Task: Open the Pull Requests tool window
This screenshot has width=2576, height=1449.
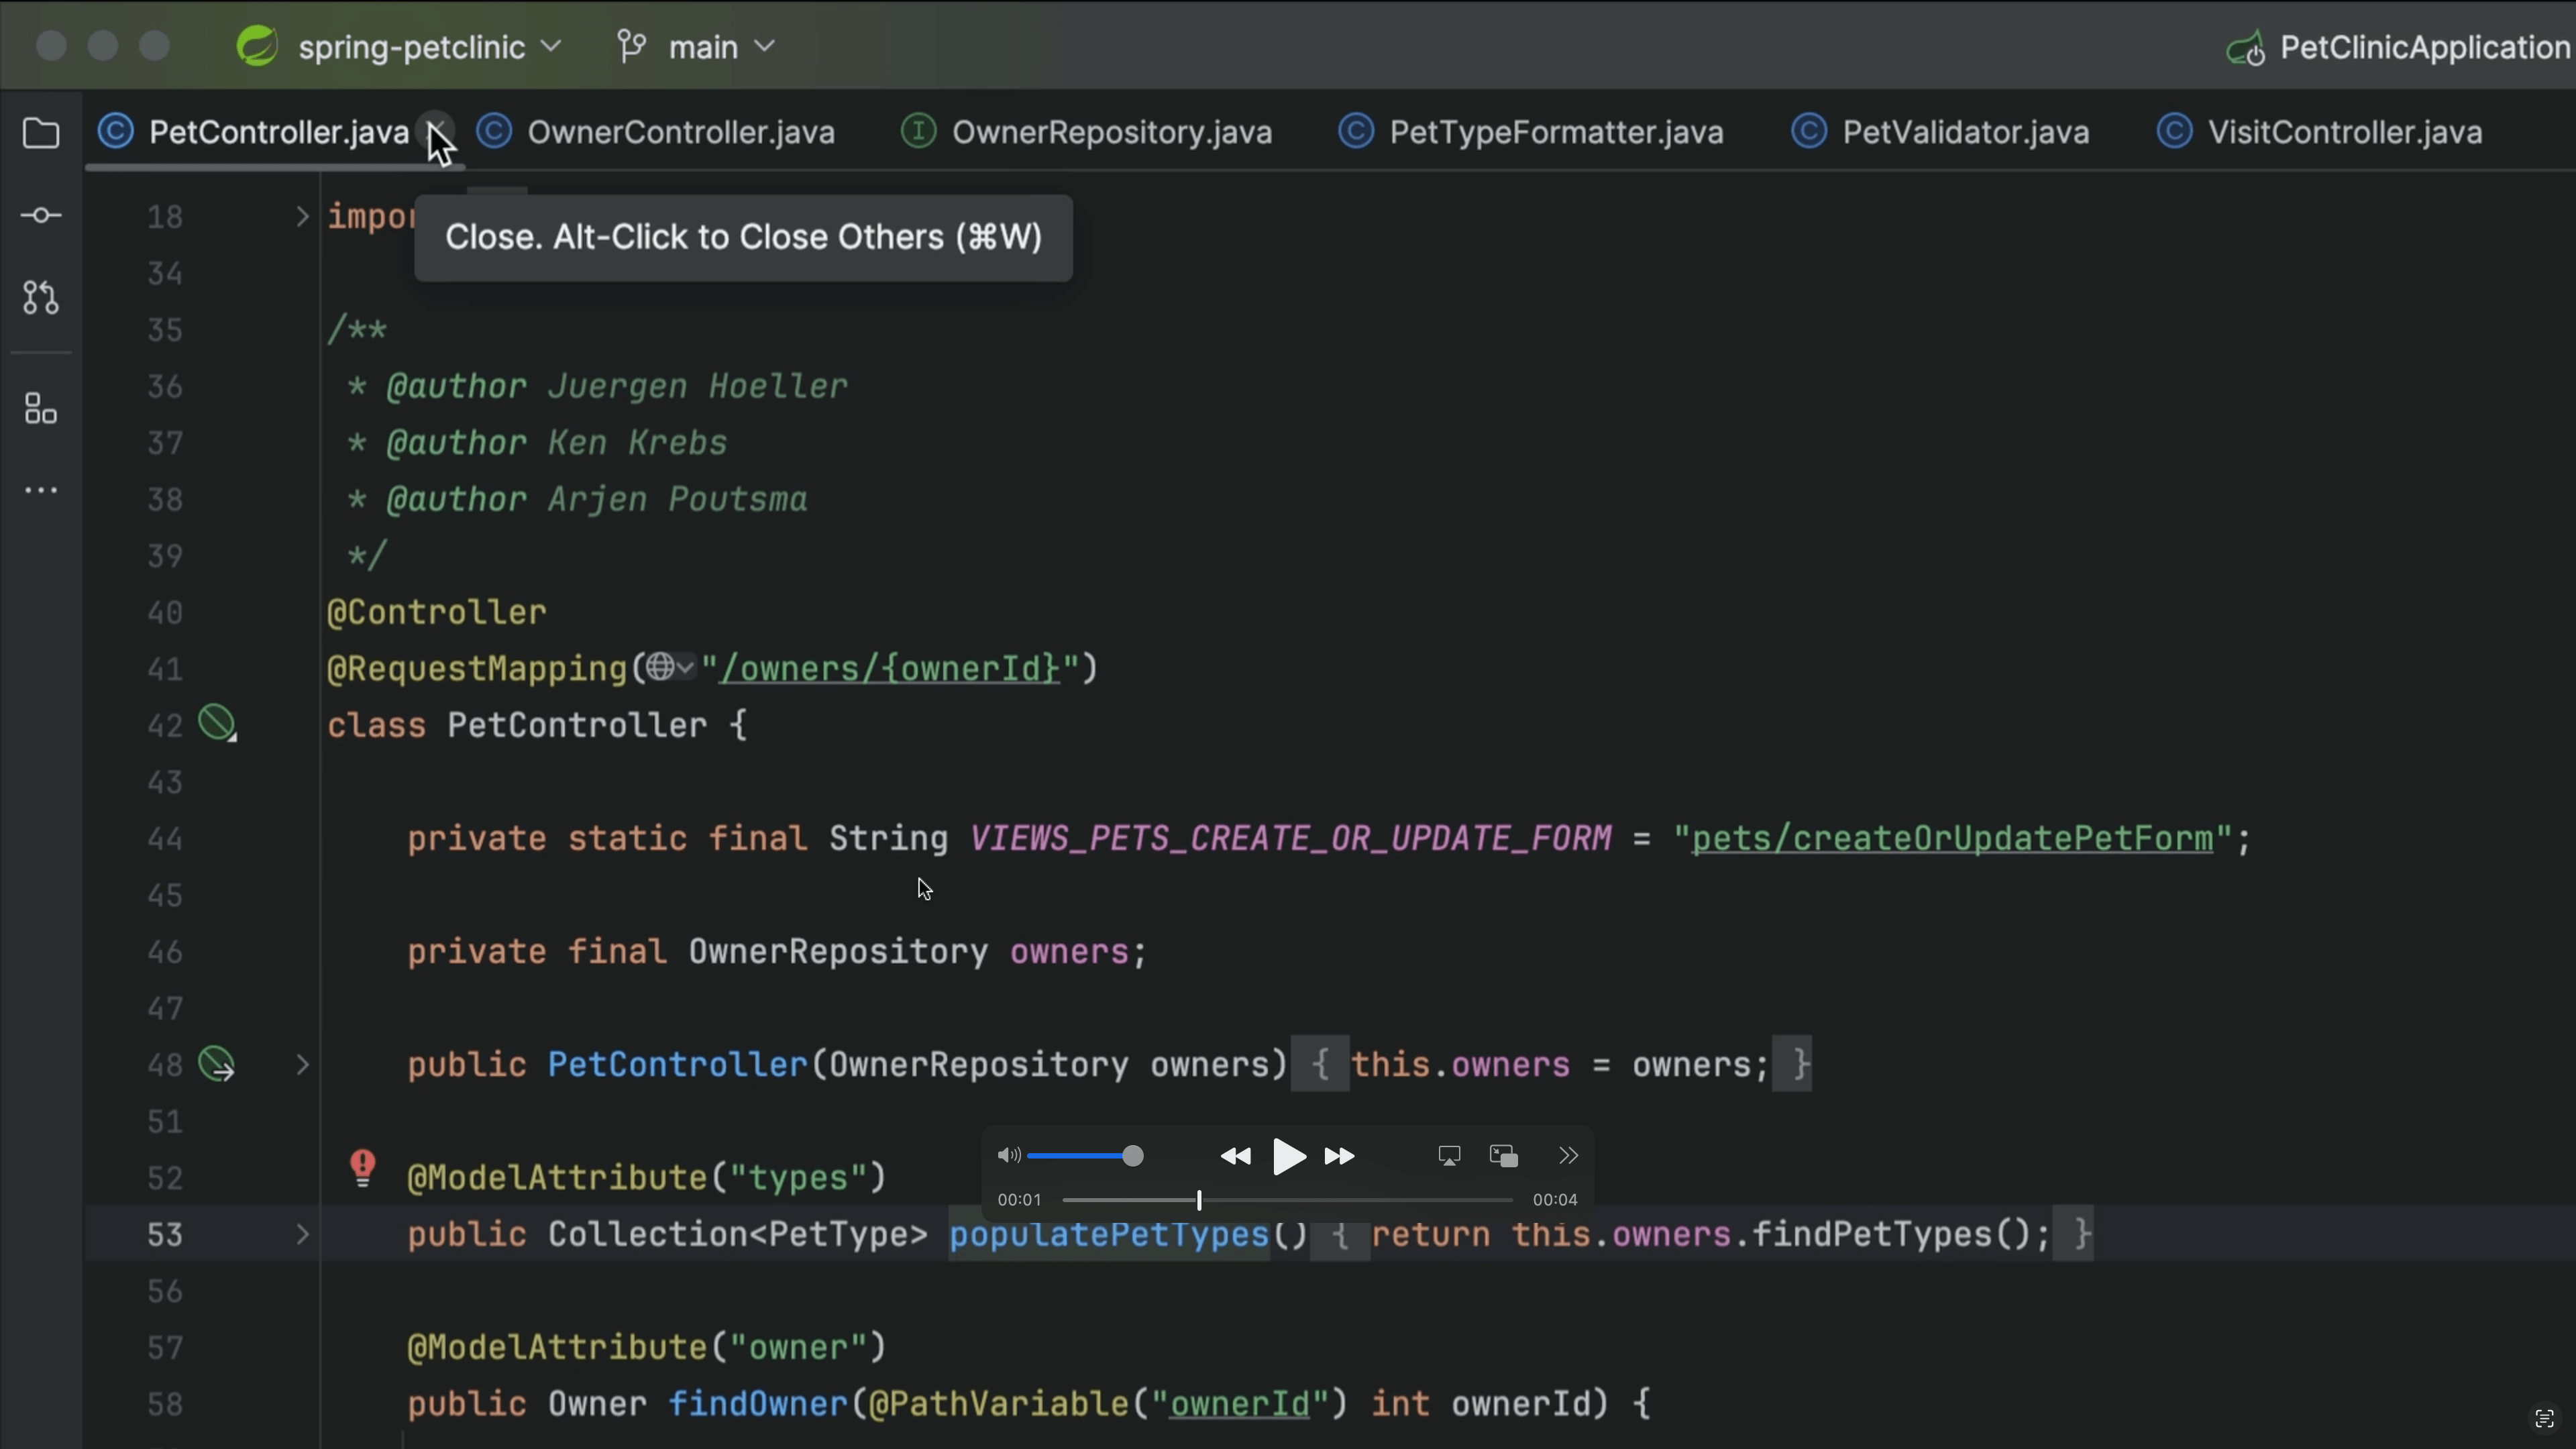Action: [40, 296]
